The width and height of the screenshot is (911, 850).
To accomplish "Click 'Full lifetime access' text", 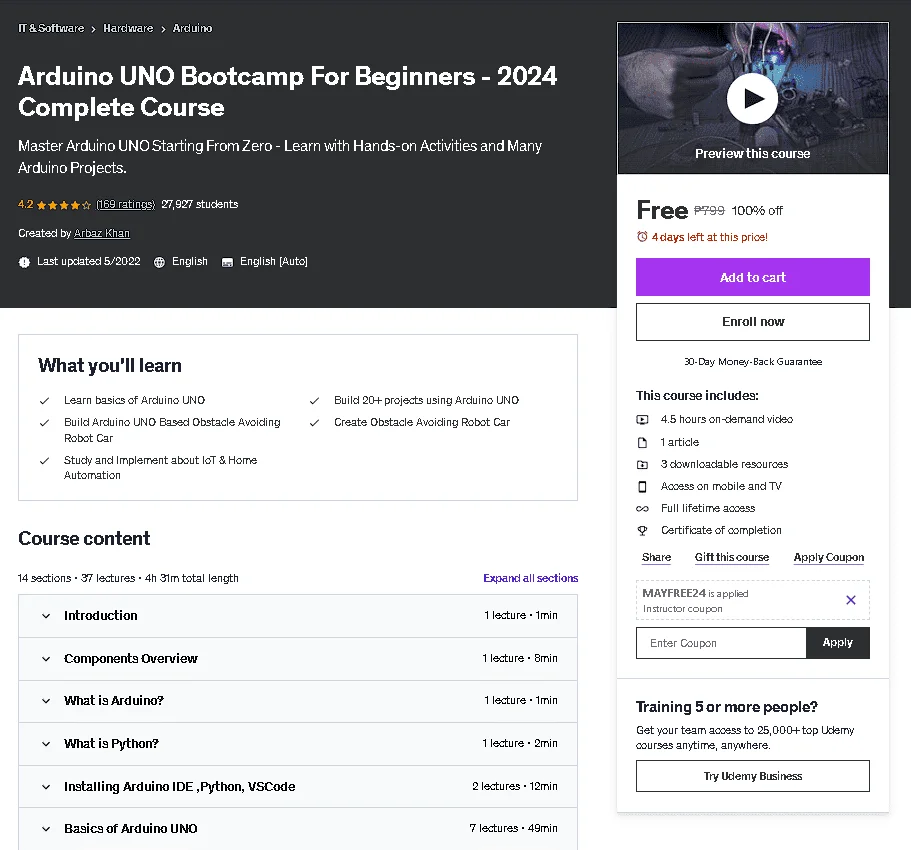I will (708, 508).
